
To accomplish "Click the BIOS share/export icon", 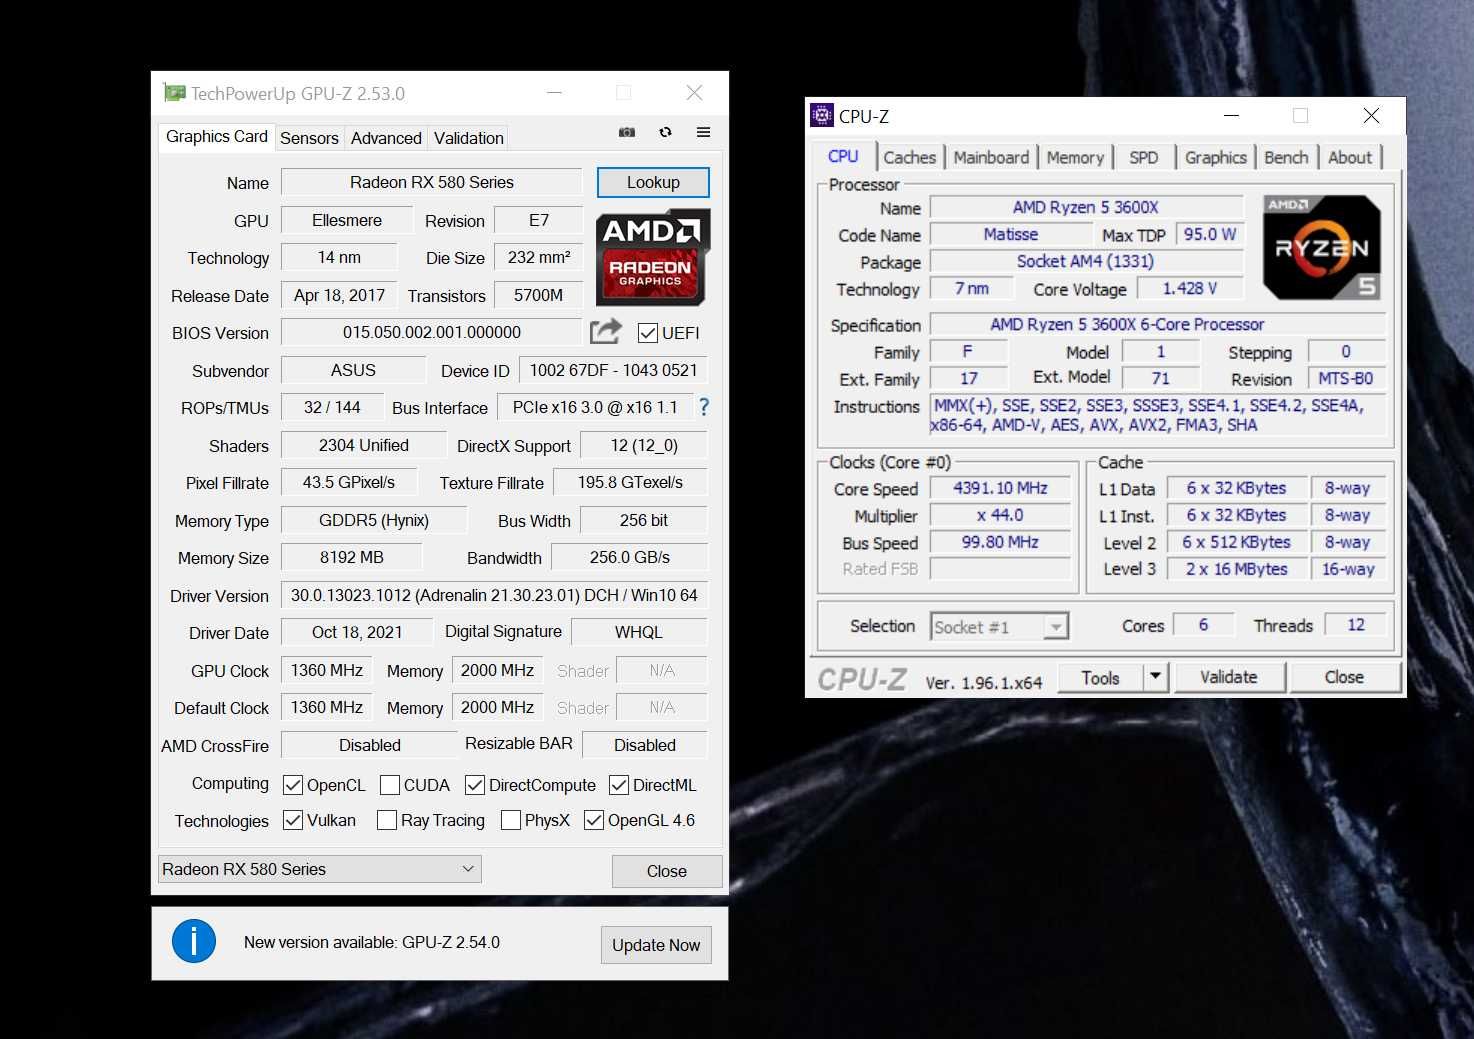I will point(605,331).
